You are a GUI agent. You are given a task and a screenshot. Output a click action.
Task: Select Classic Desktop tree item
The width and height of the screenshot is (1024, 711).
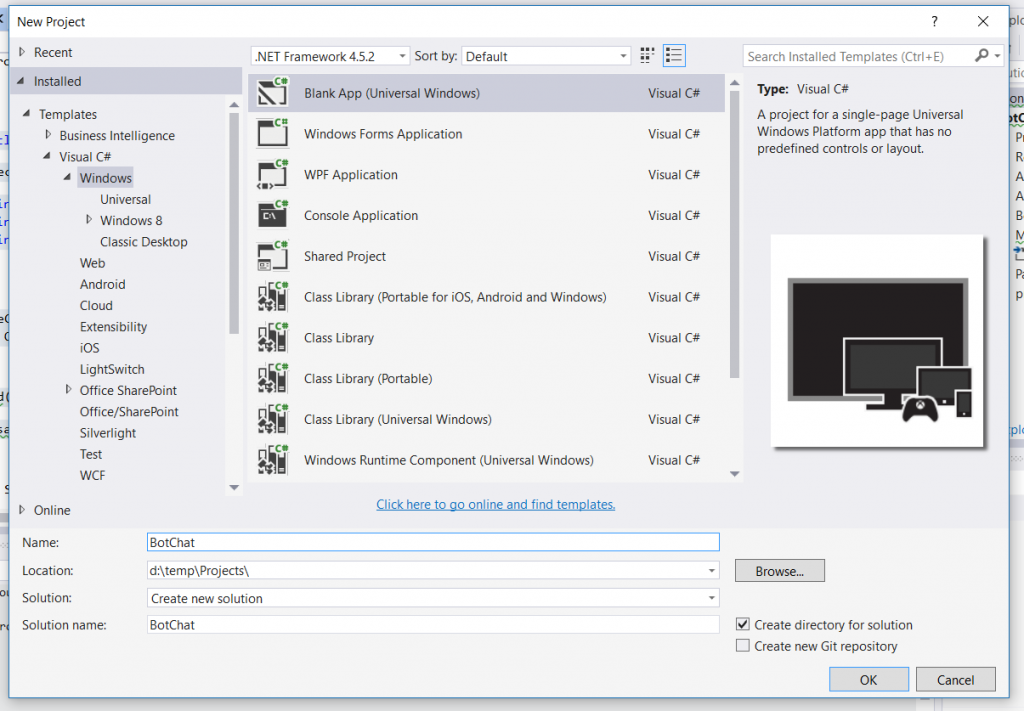144,242
